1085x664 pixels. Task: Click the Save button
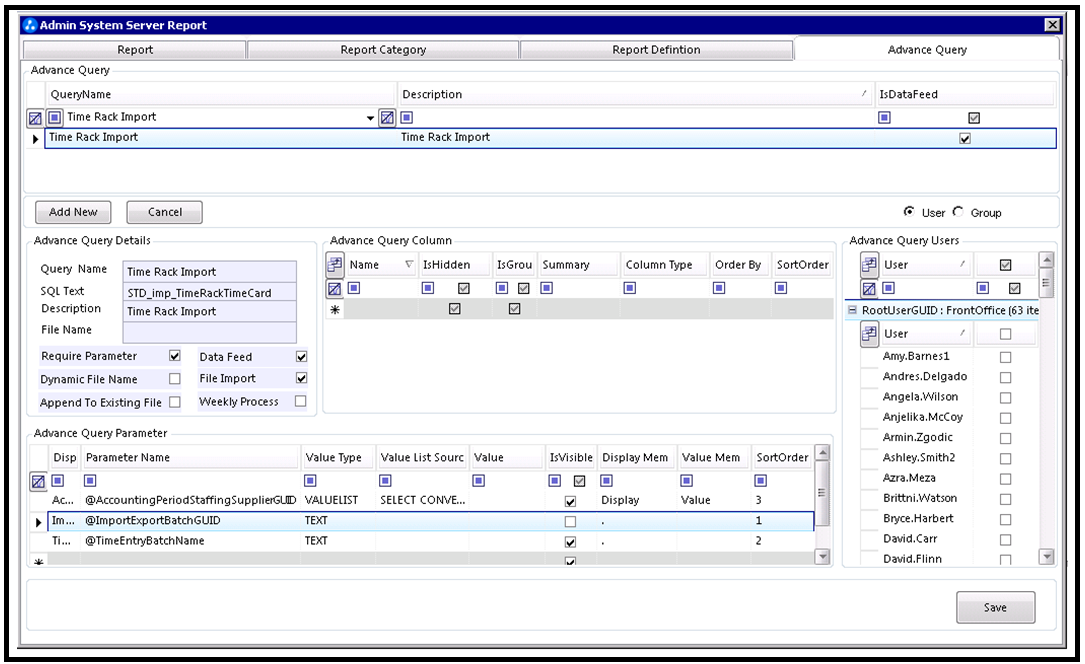point(995,607)
